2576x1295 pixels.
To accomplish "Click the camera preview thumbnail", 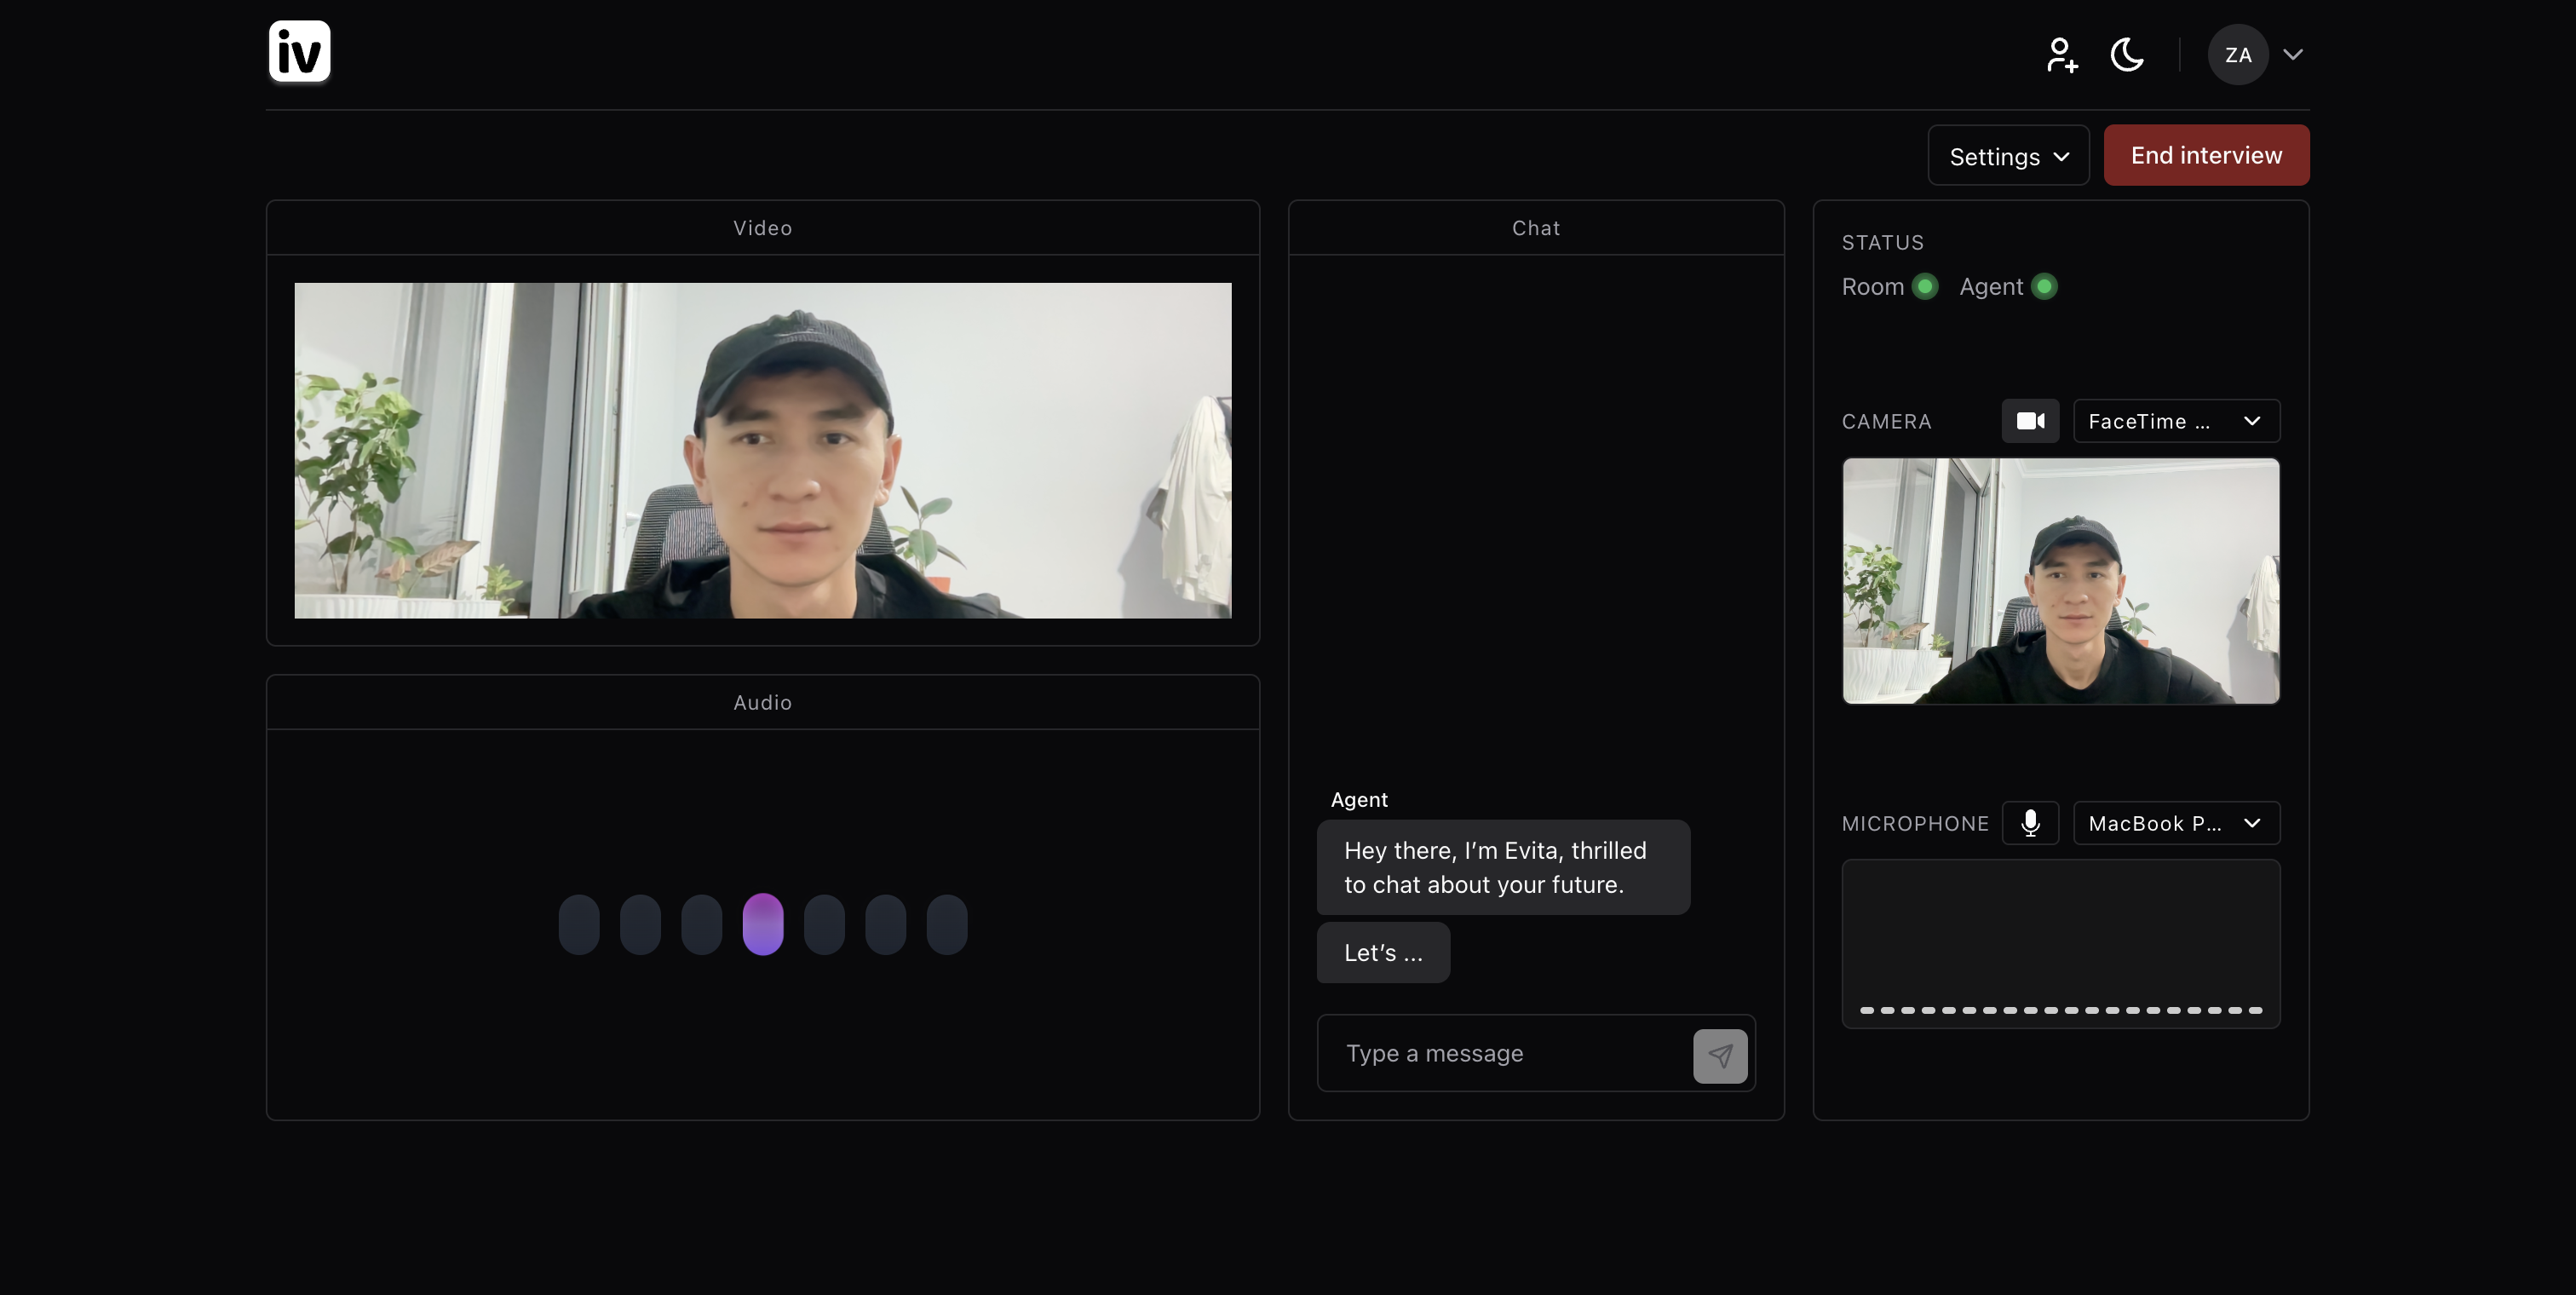I will point(2060,581).
